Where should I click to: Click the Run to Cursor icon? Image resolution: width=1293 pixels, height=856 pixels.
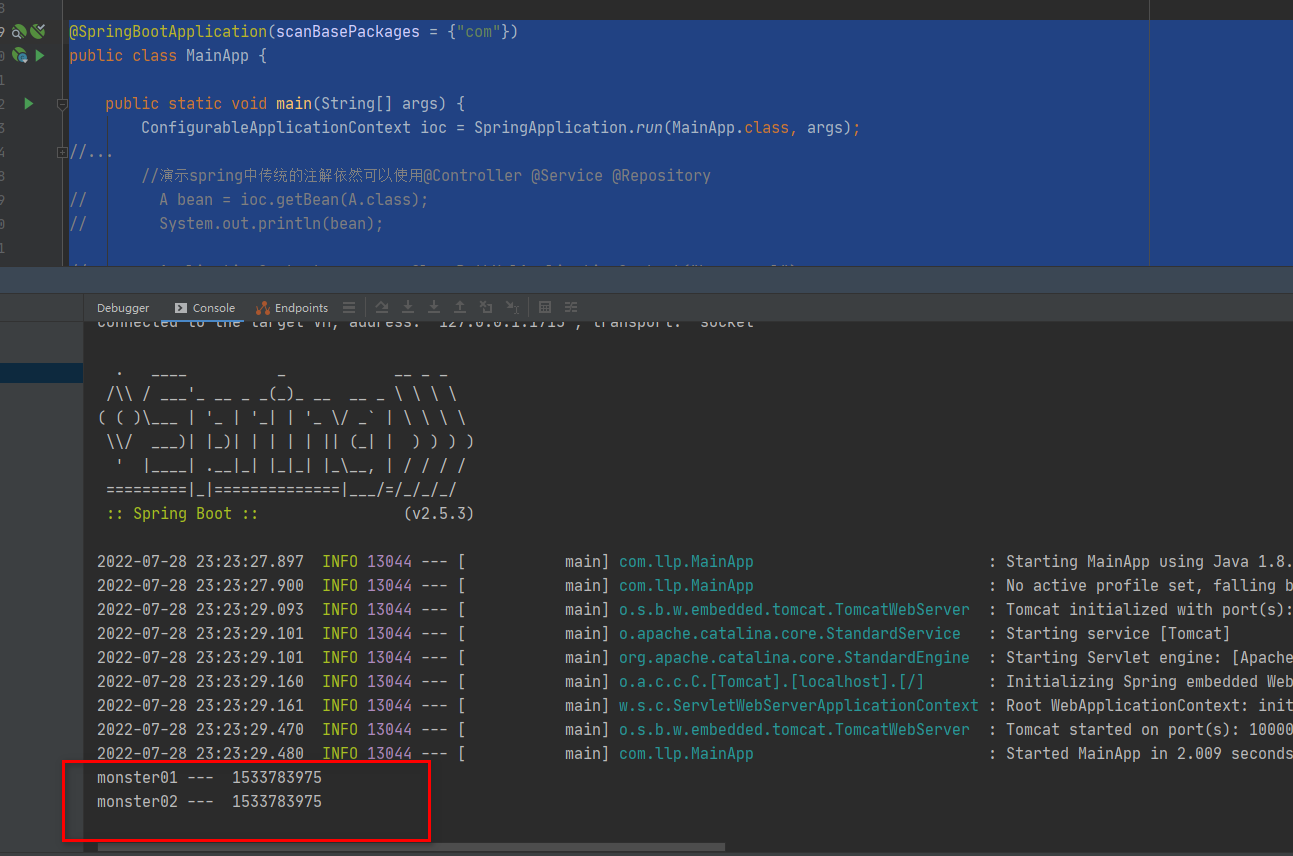click(x=512, y=307)
